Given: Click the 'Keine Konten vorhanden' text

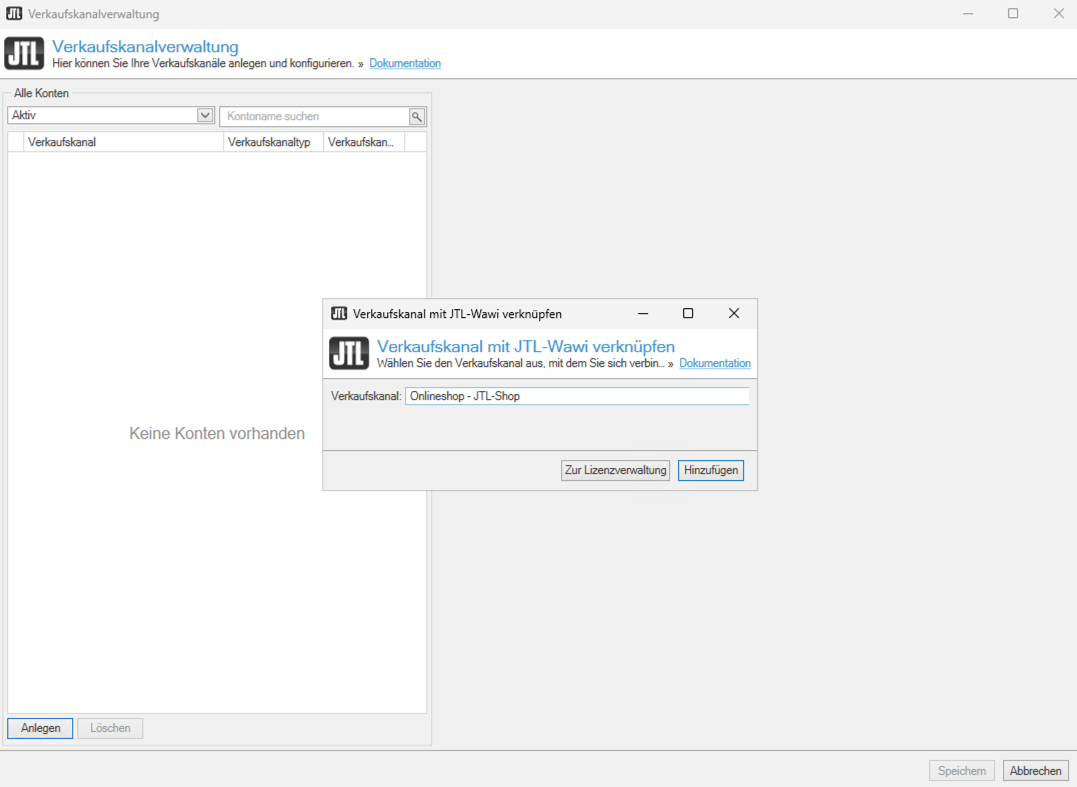Looking at the screenshot, I should coord(217,433).
